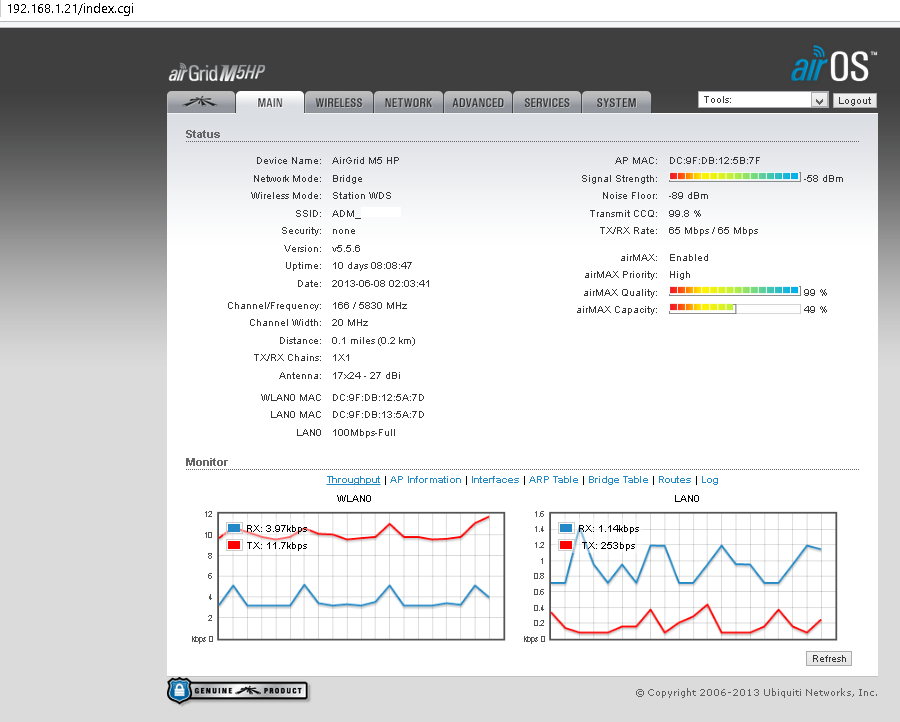Open the Bridge Table link
The height and width of the screenshot is (722, 900).
[x=618, y=480]
